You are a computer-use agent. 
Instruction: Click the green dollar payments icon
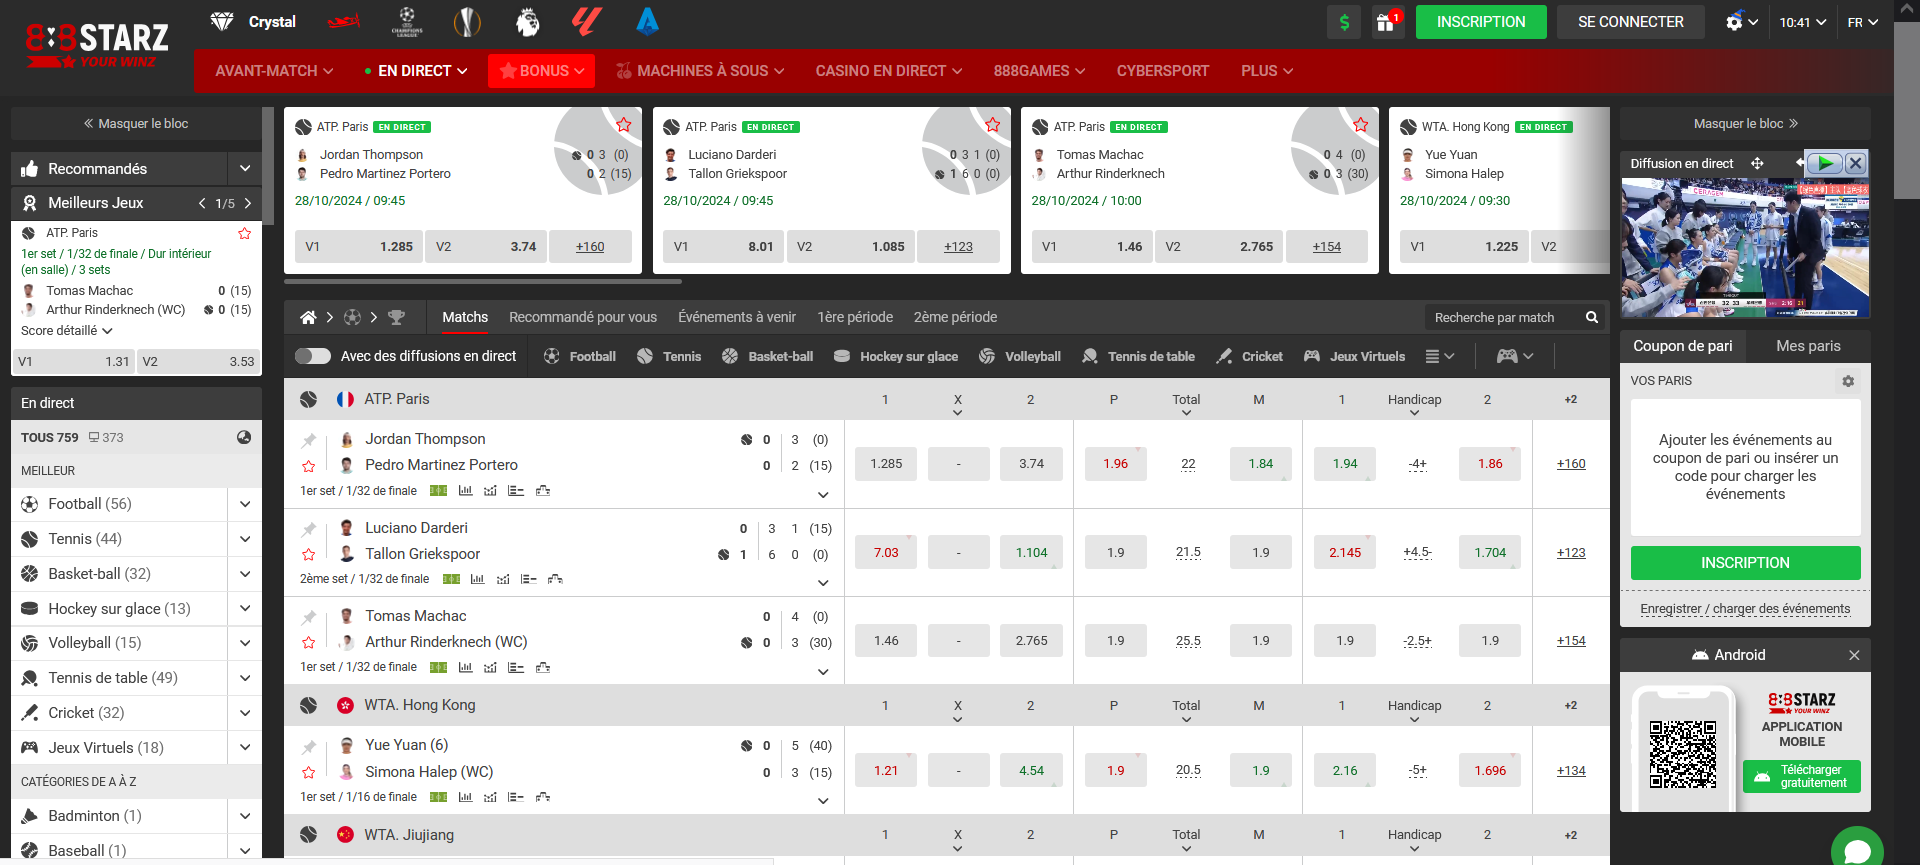point(1344,22)
